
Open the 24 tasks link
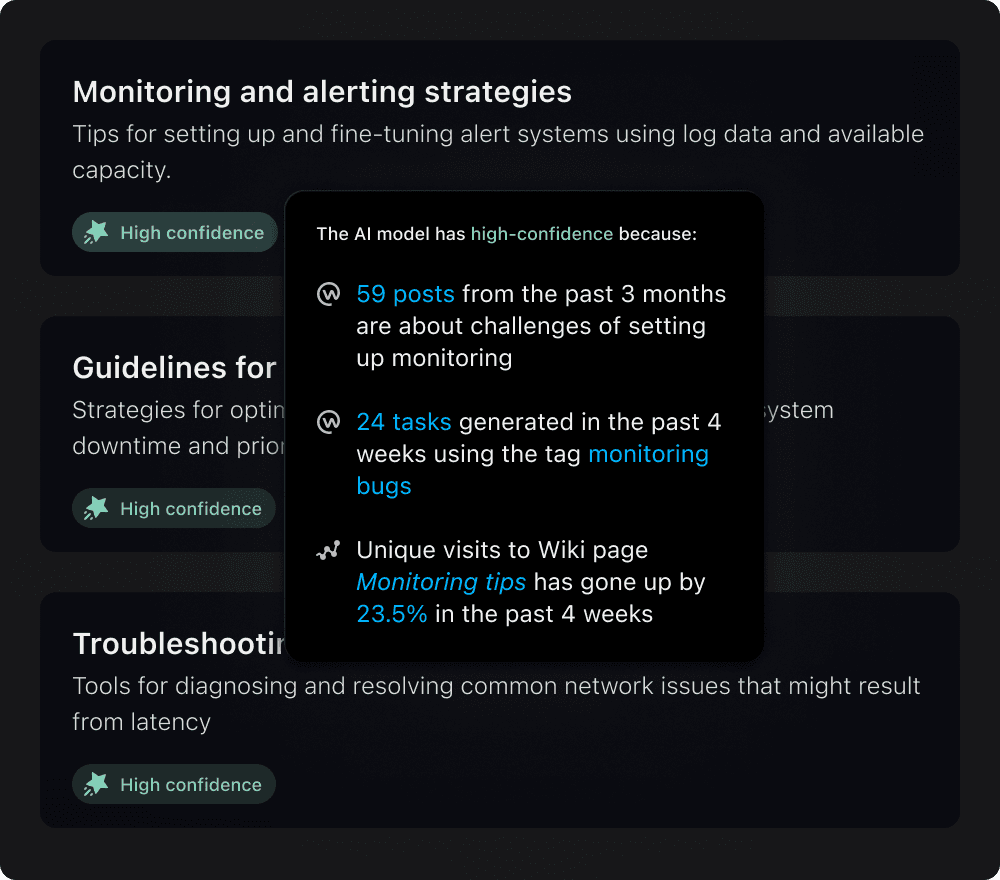click(x=404, y=422)
